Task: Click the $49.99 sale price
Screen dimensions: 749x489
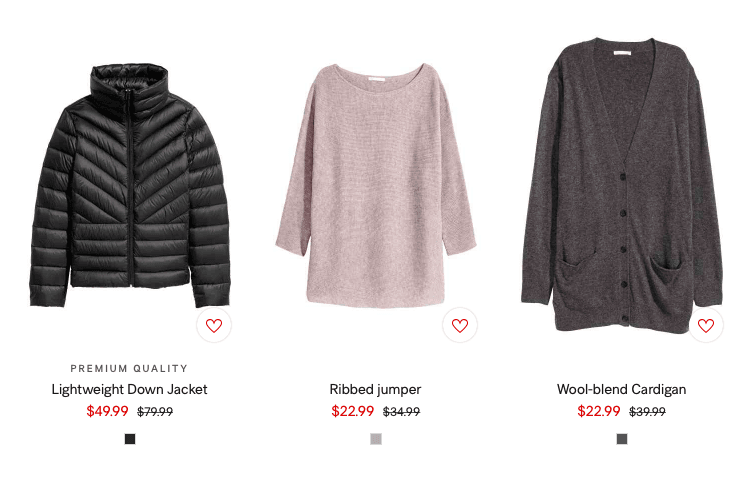Action: click(107, 411)
